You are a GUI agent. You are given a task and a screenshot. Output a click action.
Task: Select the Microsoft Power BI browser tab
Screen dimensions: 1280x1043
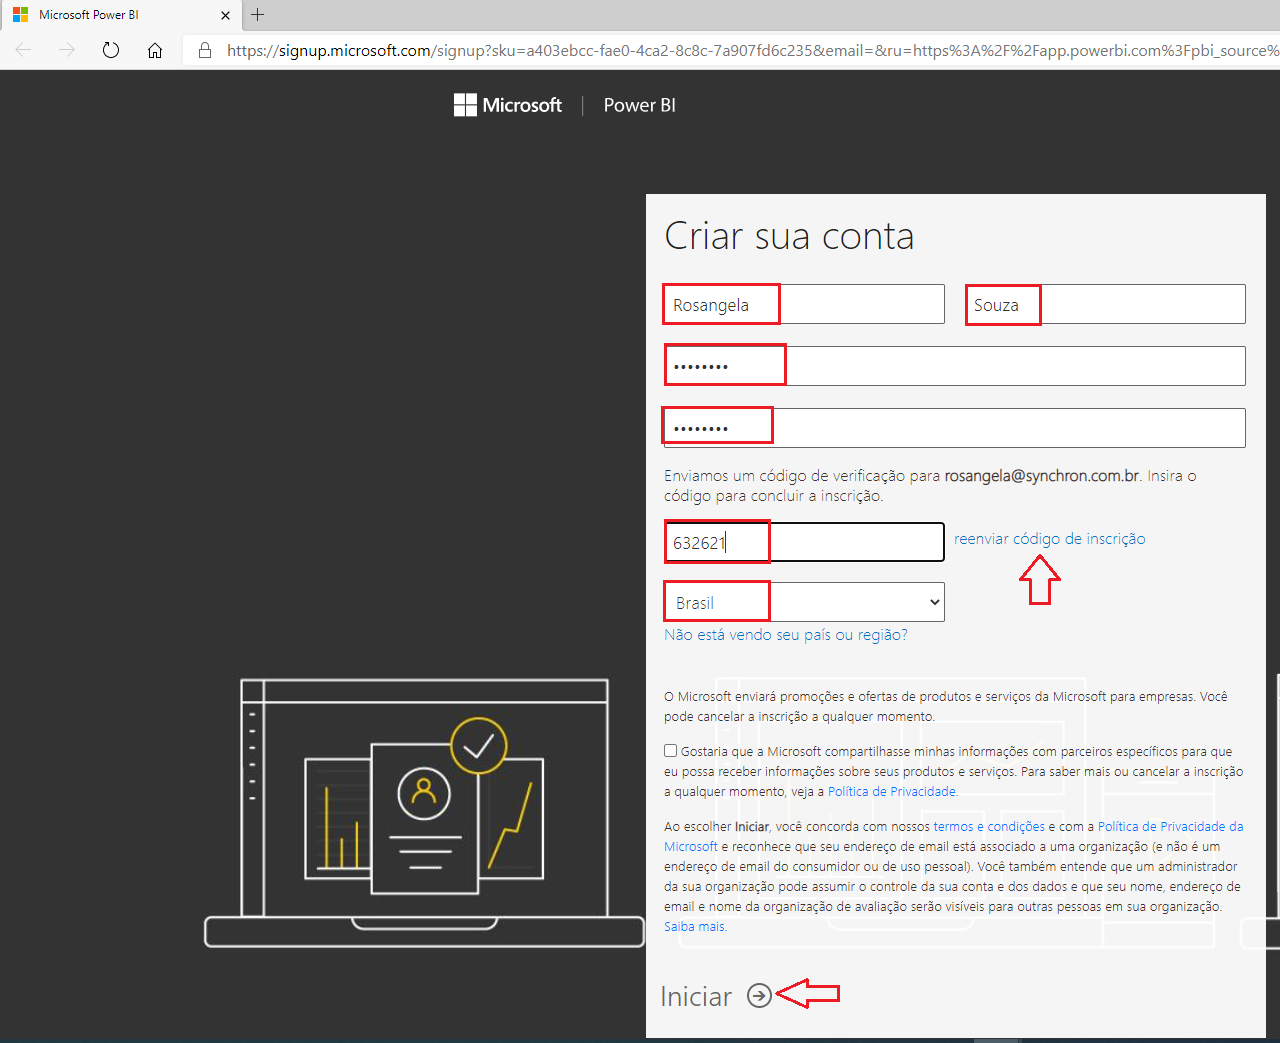tap(120, 15)
